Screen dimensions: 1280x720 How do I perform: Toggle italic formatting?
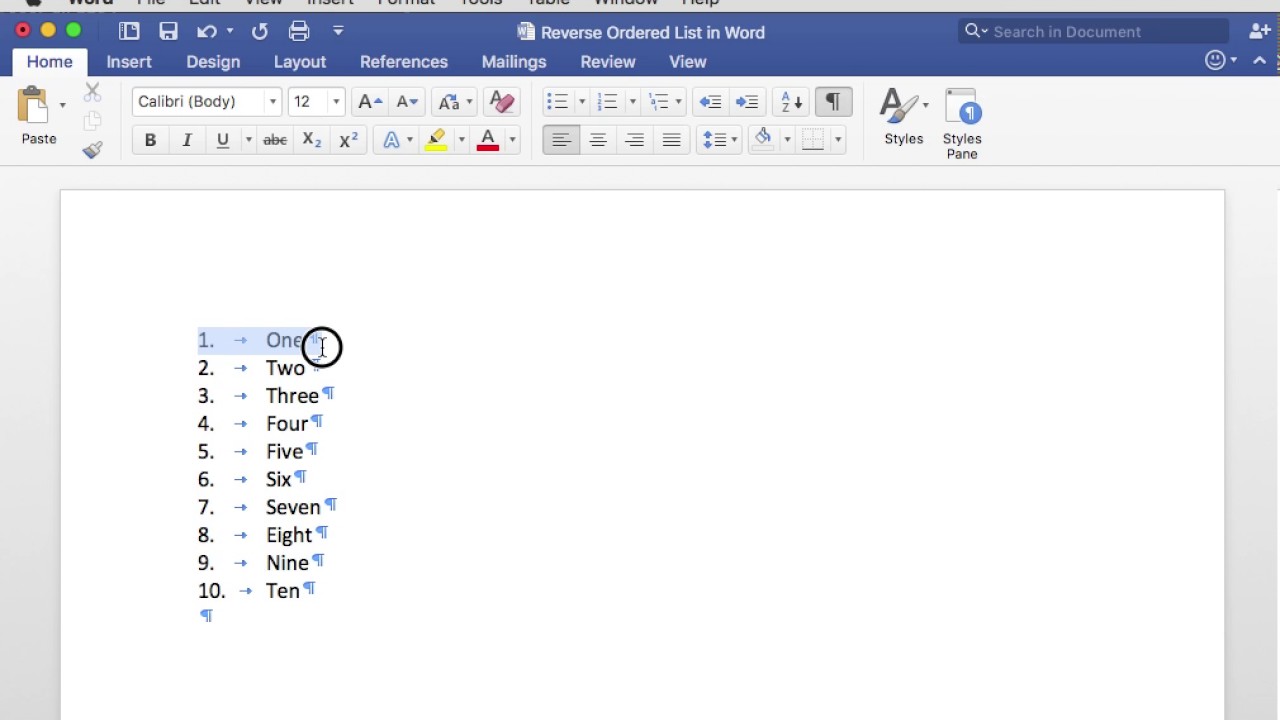point(186,141)
